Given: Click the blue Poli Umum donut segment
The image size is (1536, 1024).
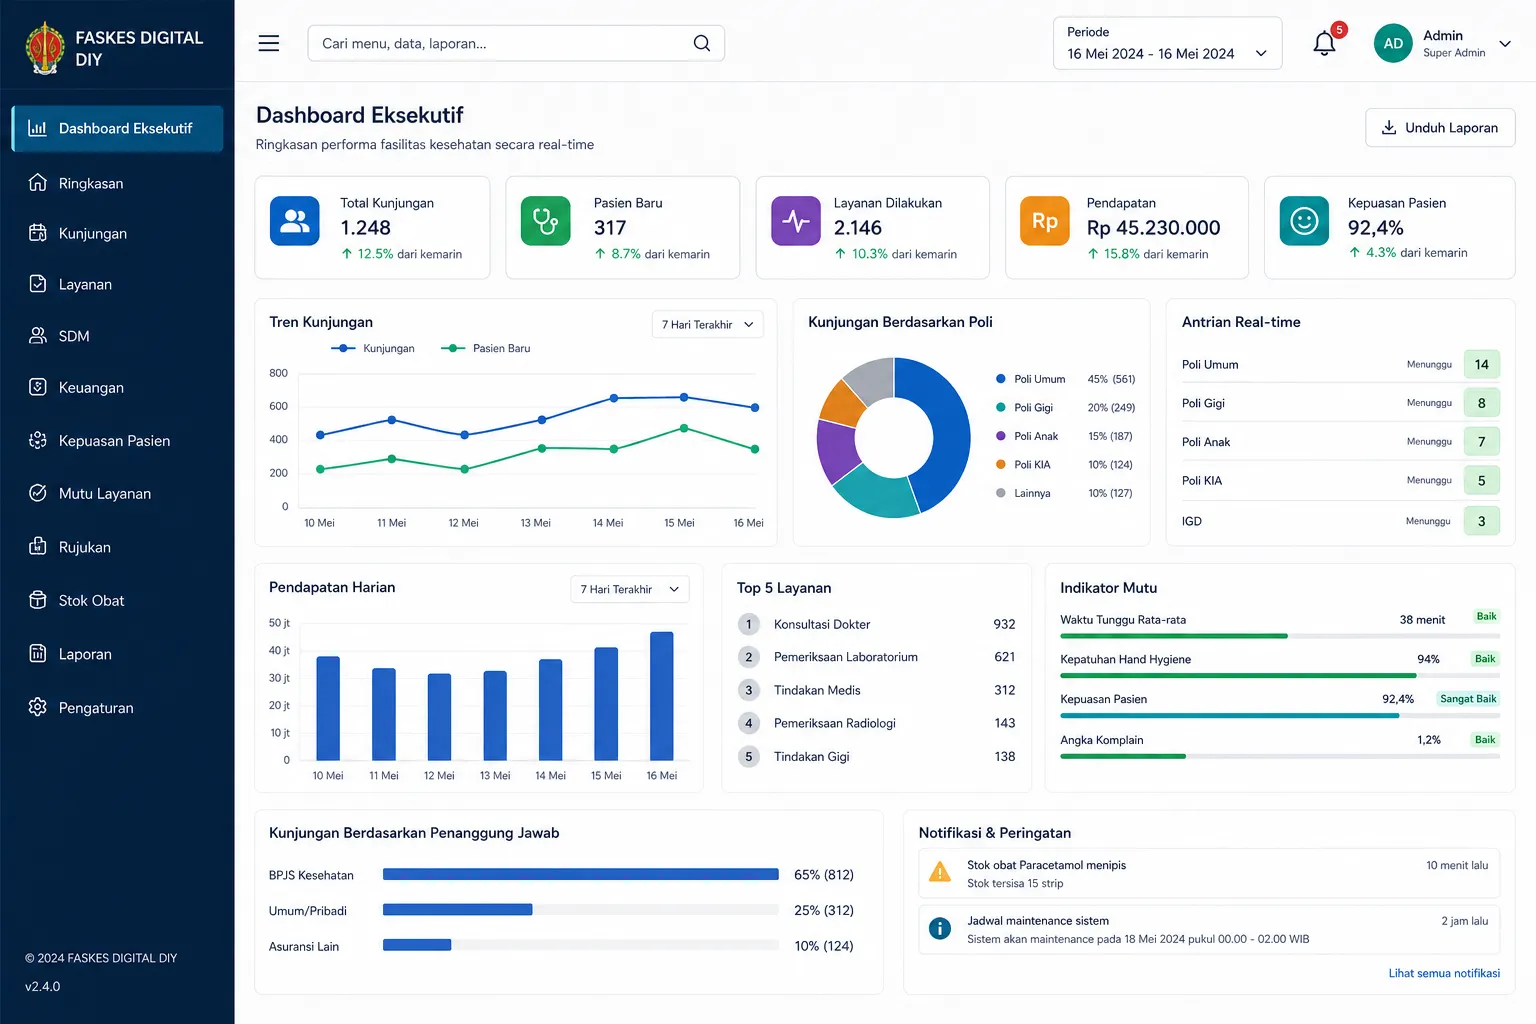Looking at the screenshot, I should (938, 432).
